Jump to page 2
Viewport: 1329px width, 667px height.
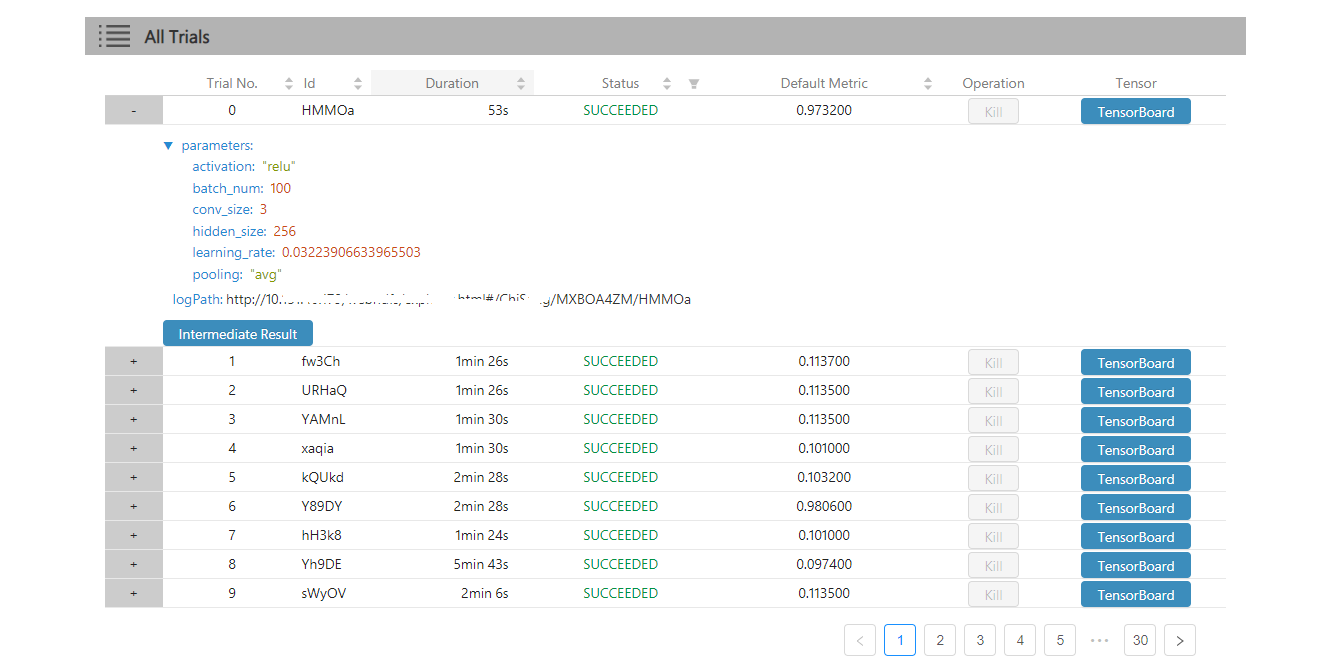940,640
